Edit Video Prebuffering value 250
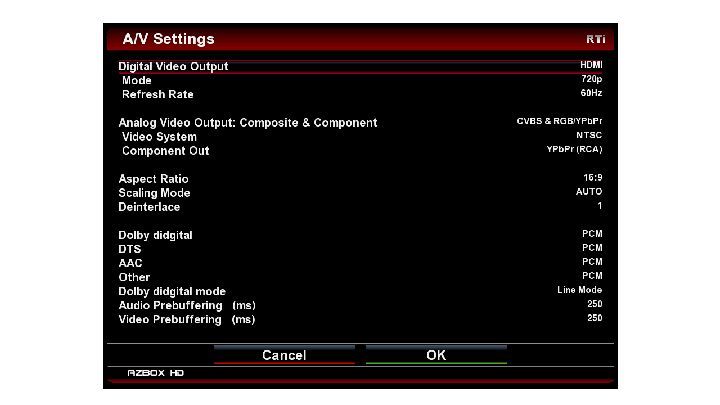 pos(595,318)
